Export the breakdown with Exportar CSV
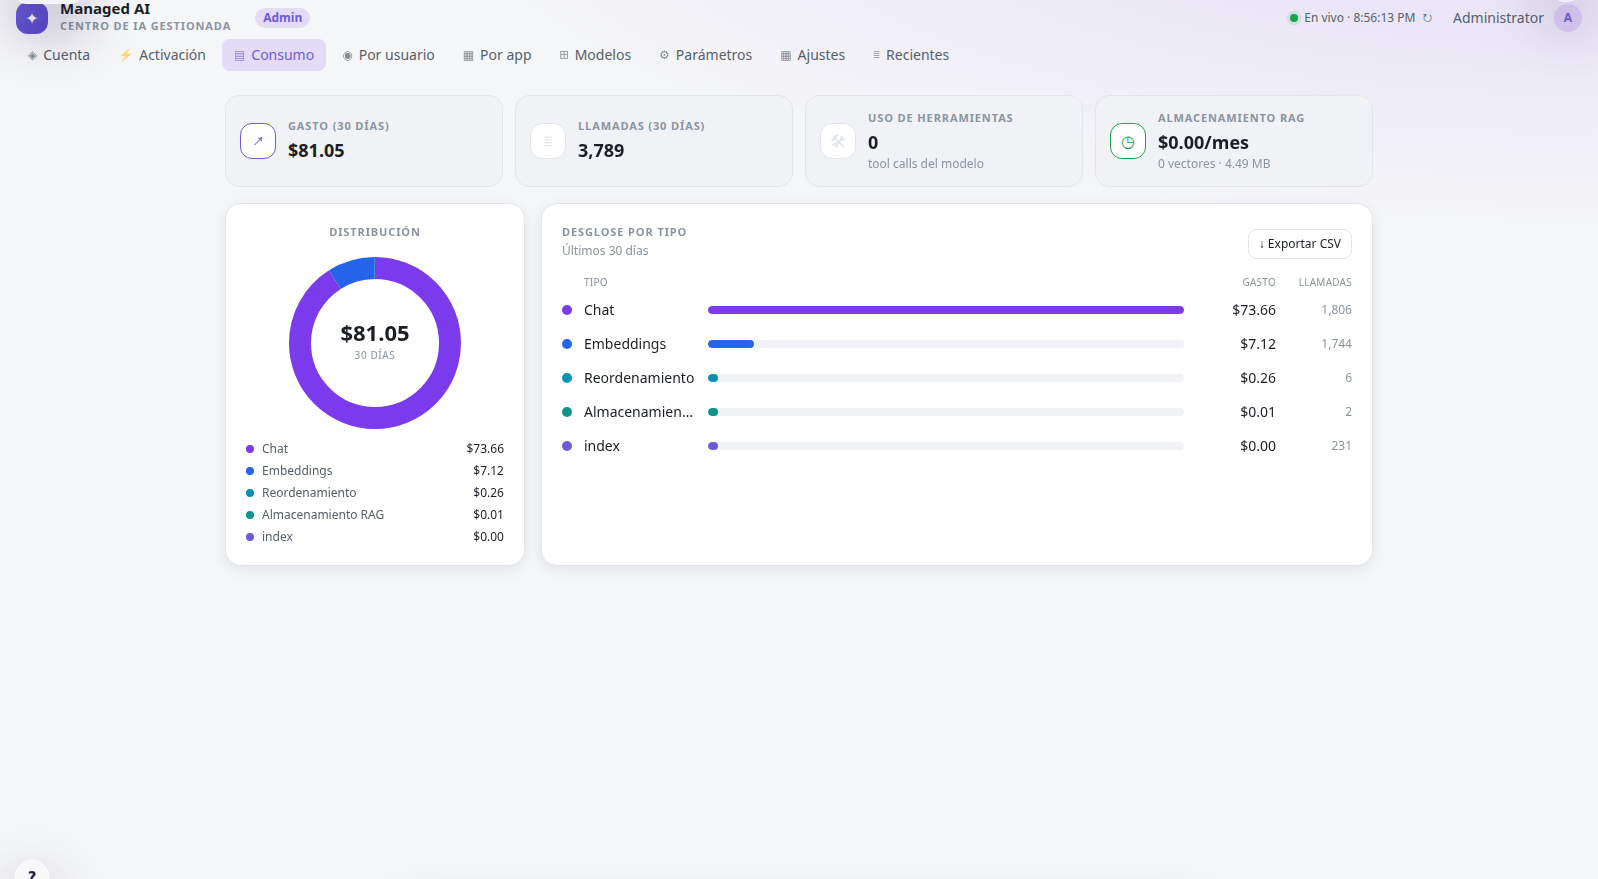Viewport: 1598px width, 879px height. click(1300, 244)
